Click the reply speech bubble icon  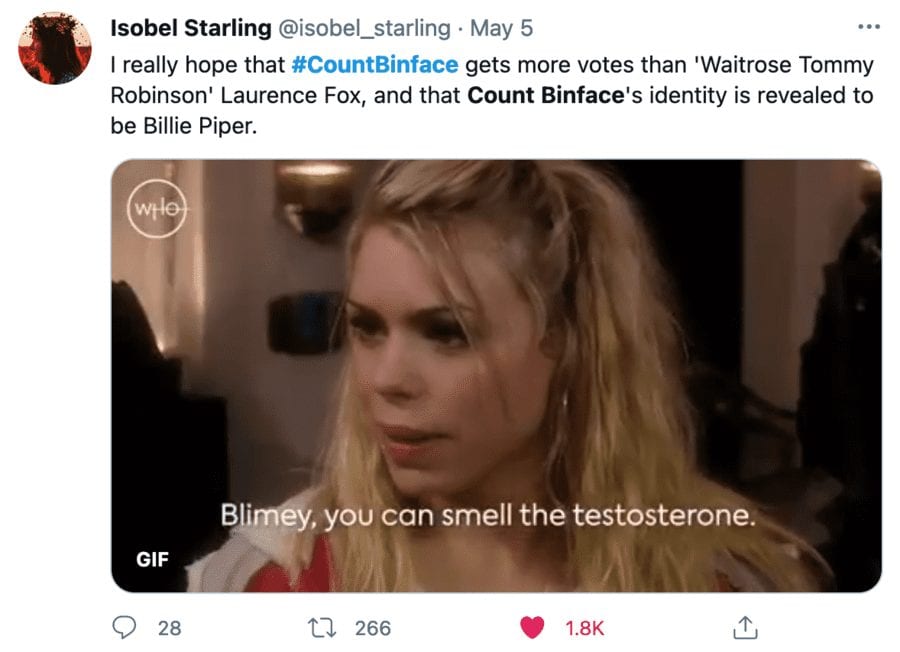point(124,627)
